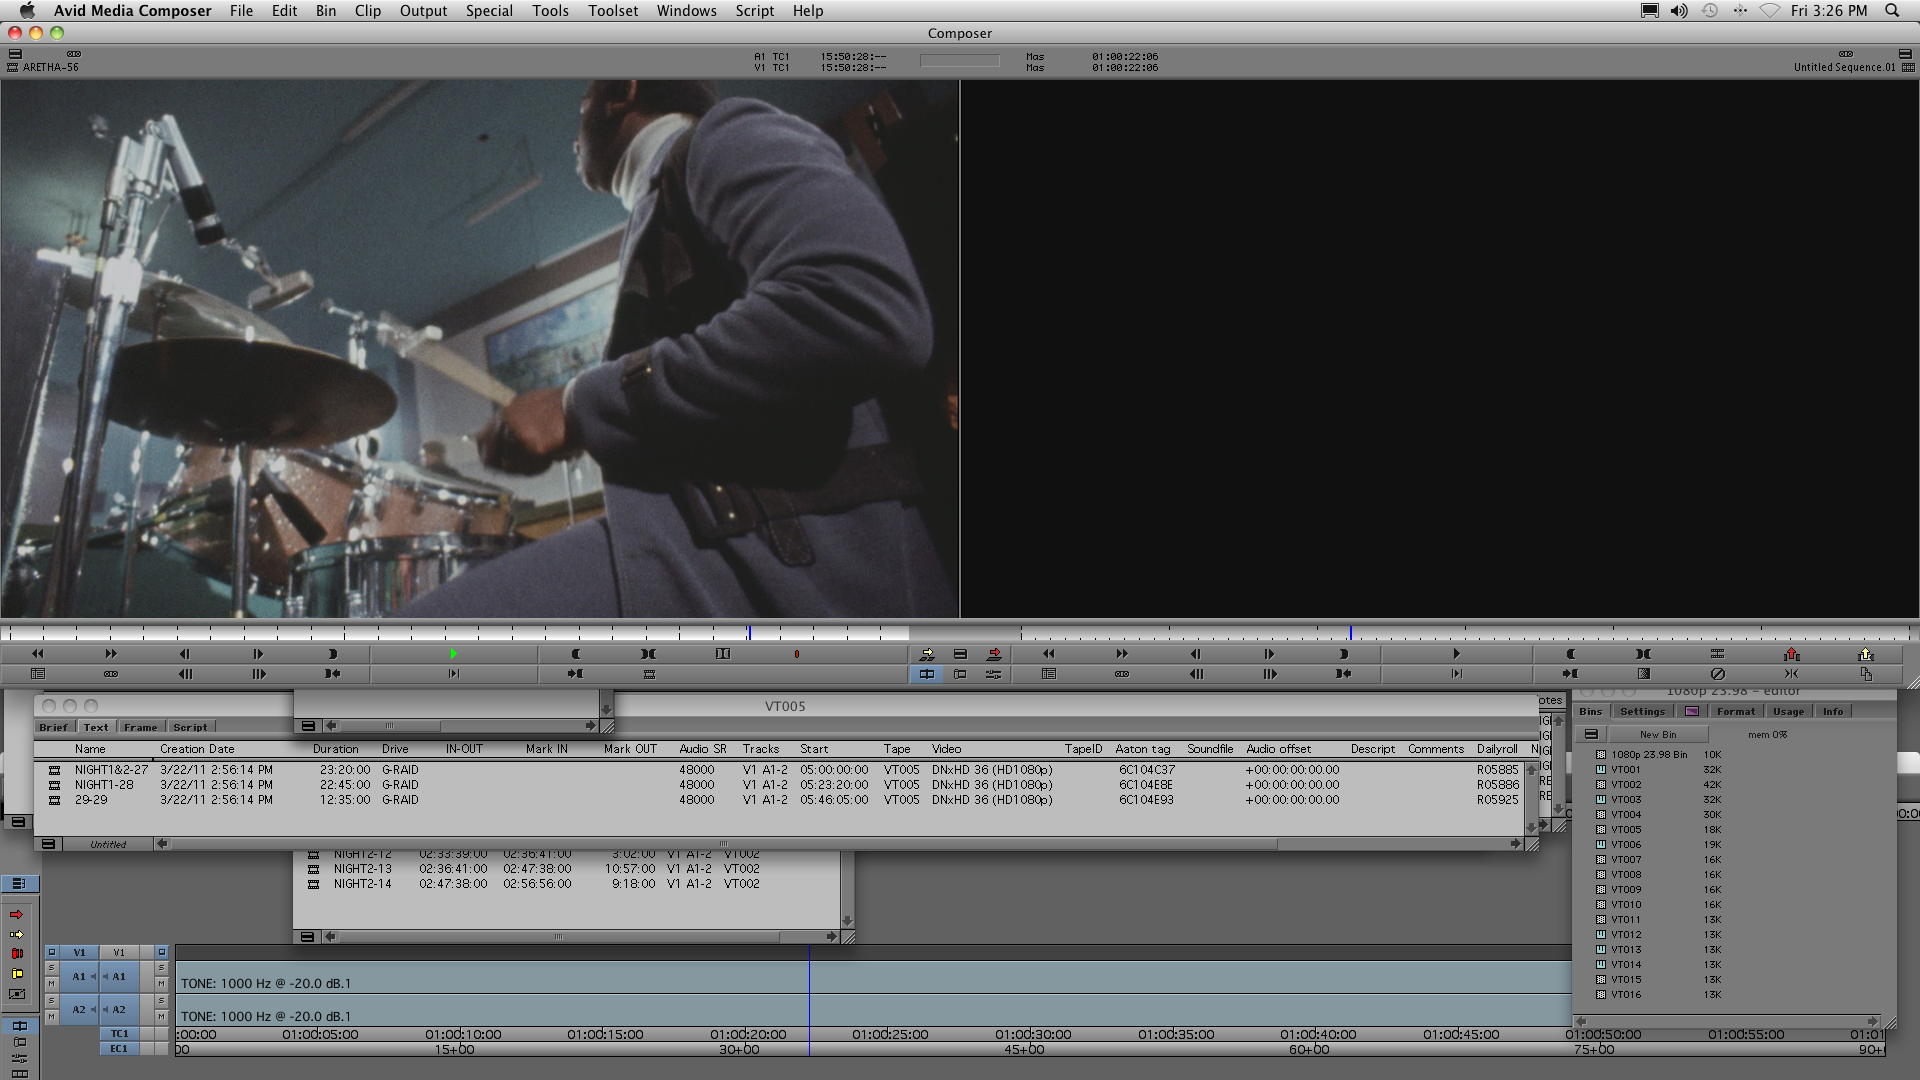This screenshot has width=1920, height=1080.
Task: Select the yellow Extract/Splice-in segment arrow in timeline palette
Action: click(x=17, y=935)
